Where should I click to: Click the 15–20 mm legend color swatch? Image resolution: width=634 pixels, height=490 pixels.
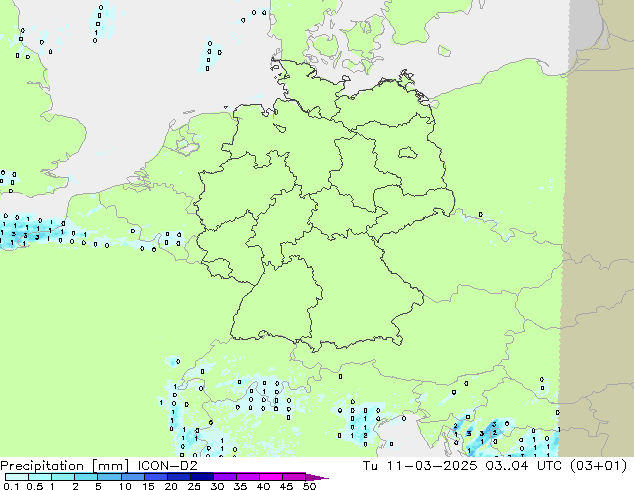click(155, 477)
